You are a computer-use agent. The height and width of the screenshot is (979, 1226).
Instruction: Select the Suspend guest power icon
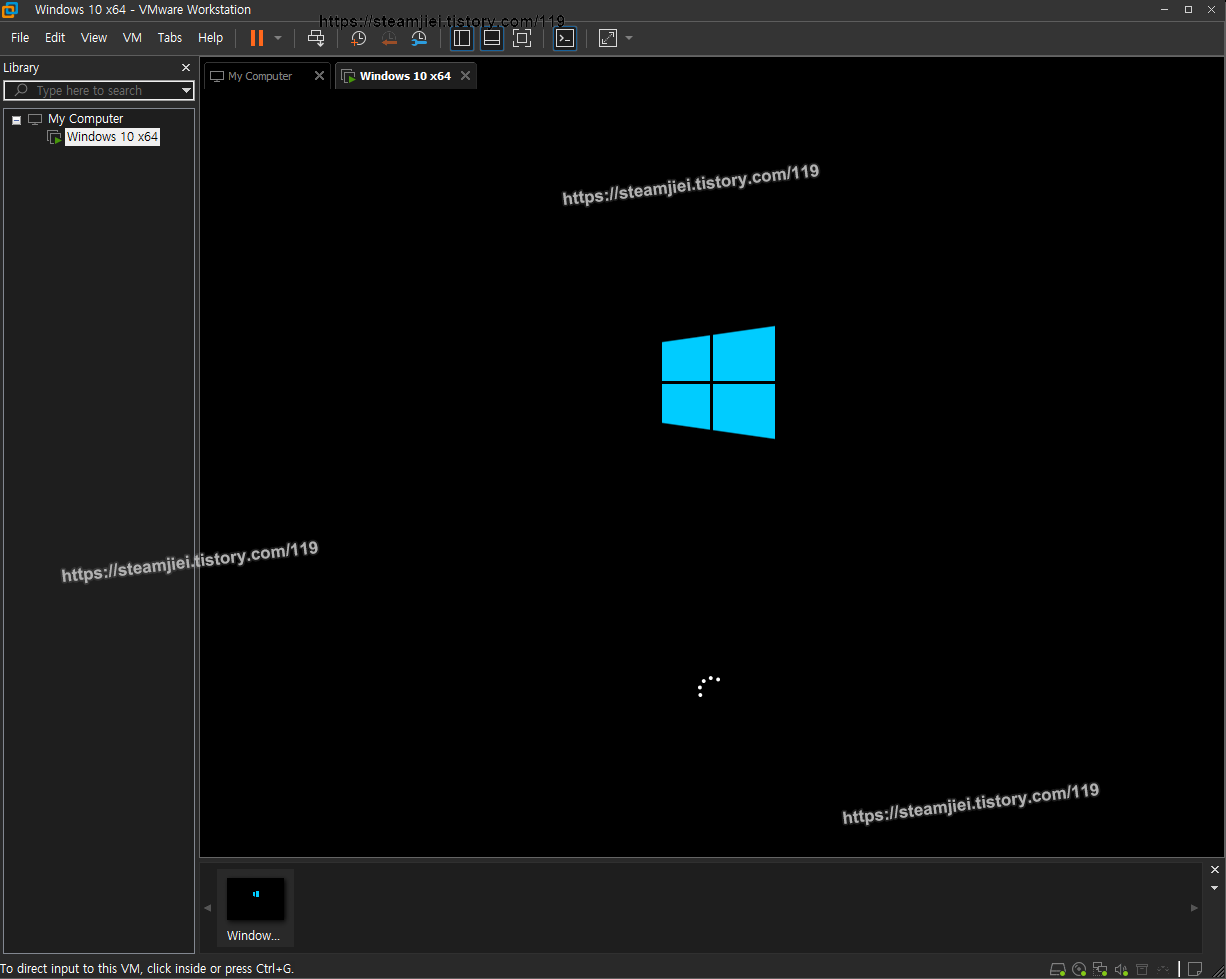tap(258, 38)
